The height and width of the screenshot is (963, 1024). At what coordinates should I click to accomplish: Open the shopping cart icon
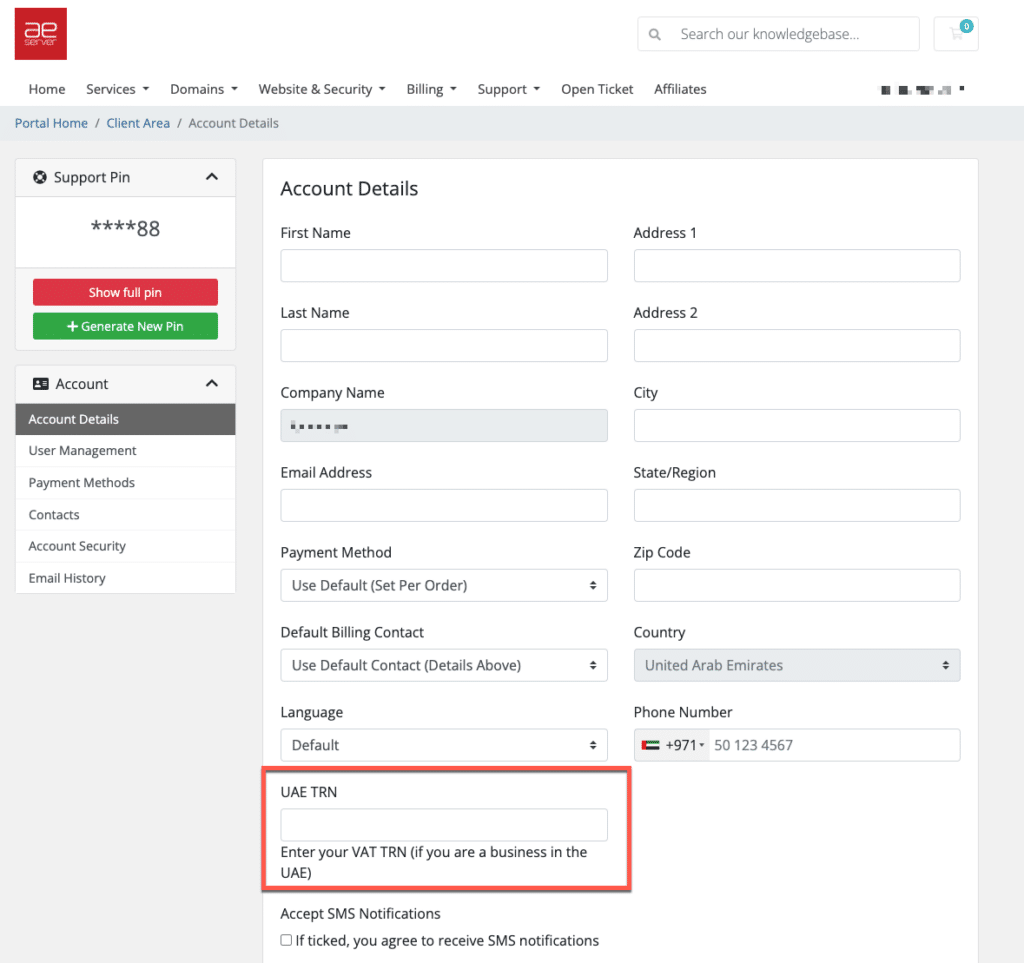click(956, 34)
